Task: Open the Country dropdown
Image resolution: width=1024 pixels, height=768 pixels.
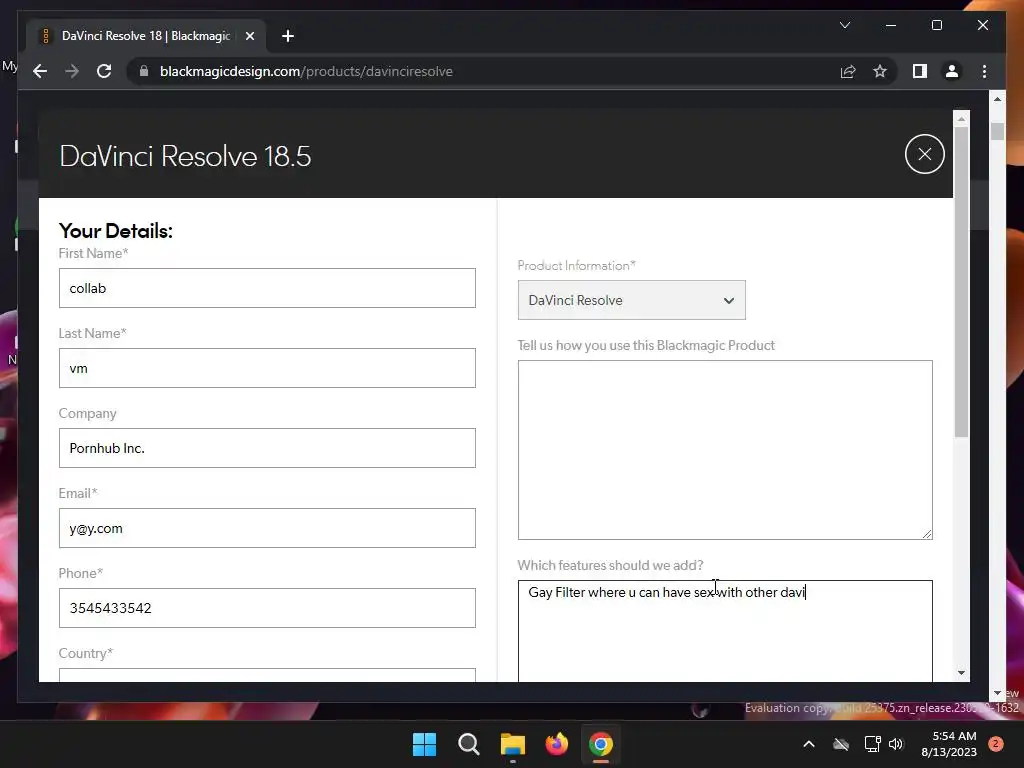Action: click(x=267, y=675)
